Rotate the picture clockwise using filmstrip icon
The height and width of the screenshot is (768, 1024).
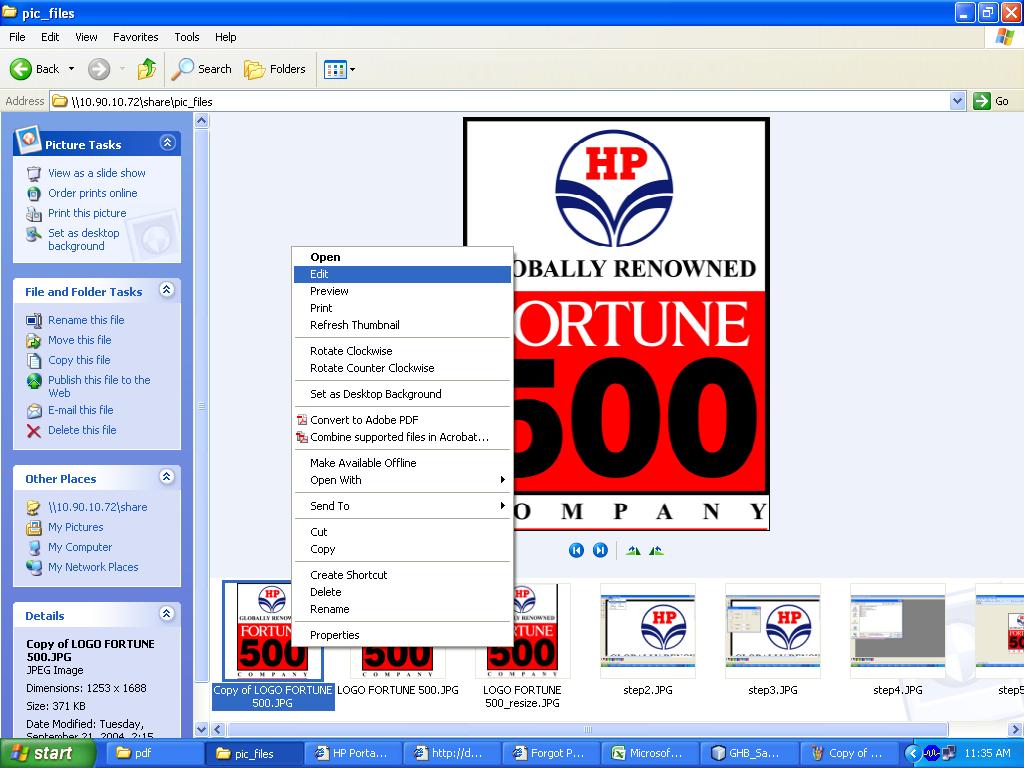click(x=633, y=550)
